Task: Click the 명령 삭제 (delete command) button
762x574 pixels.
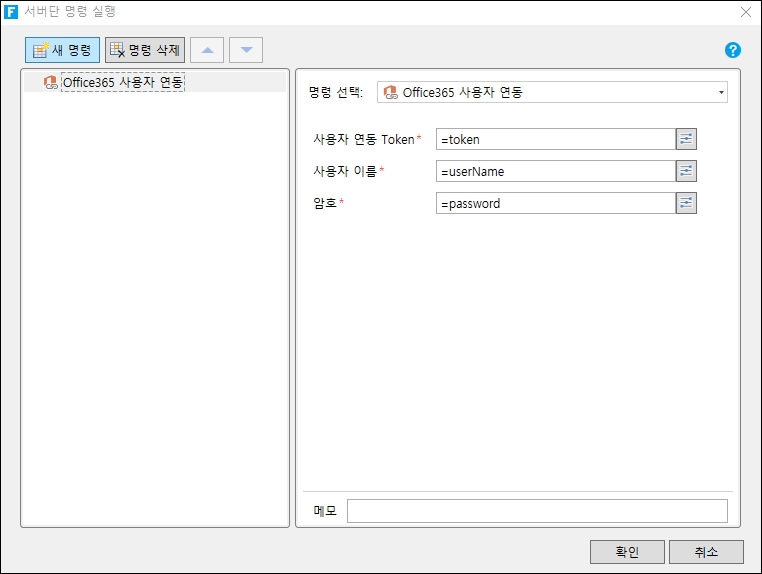Action: 145,50
